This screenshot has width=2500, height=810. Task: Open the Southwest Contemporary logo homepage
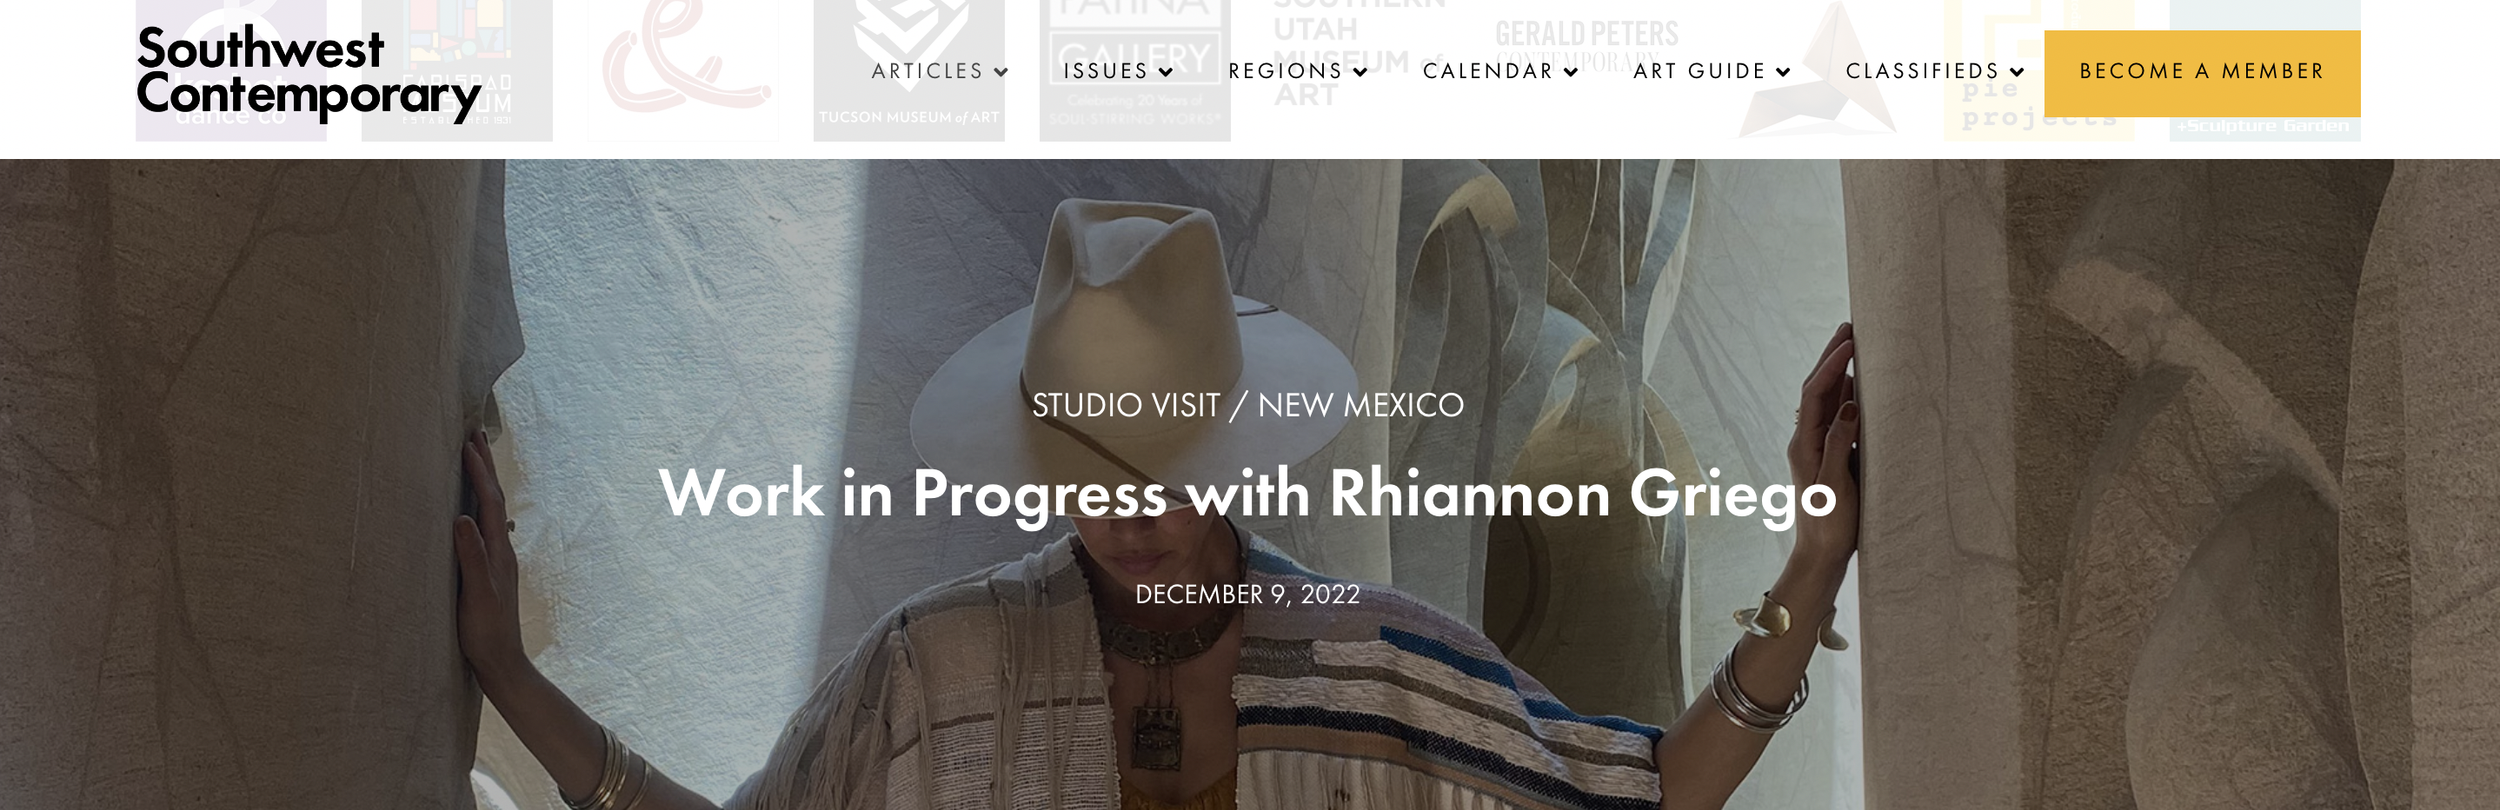tap(309, 73)
